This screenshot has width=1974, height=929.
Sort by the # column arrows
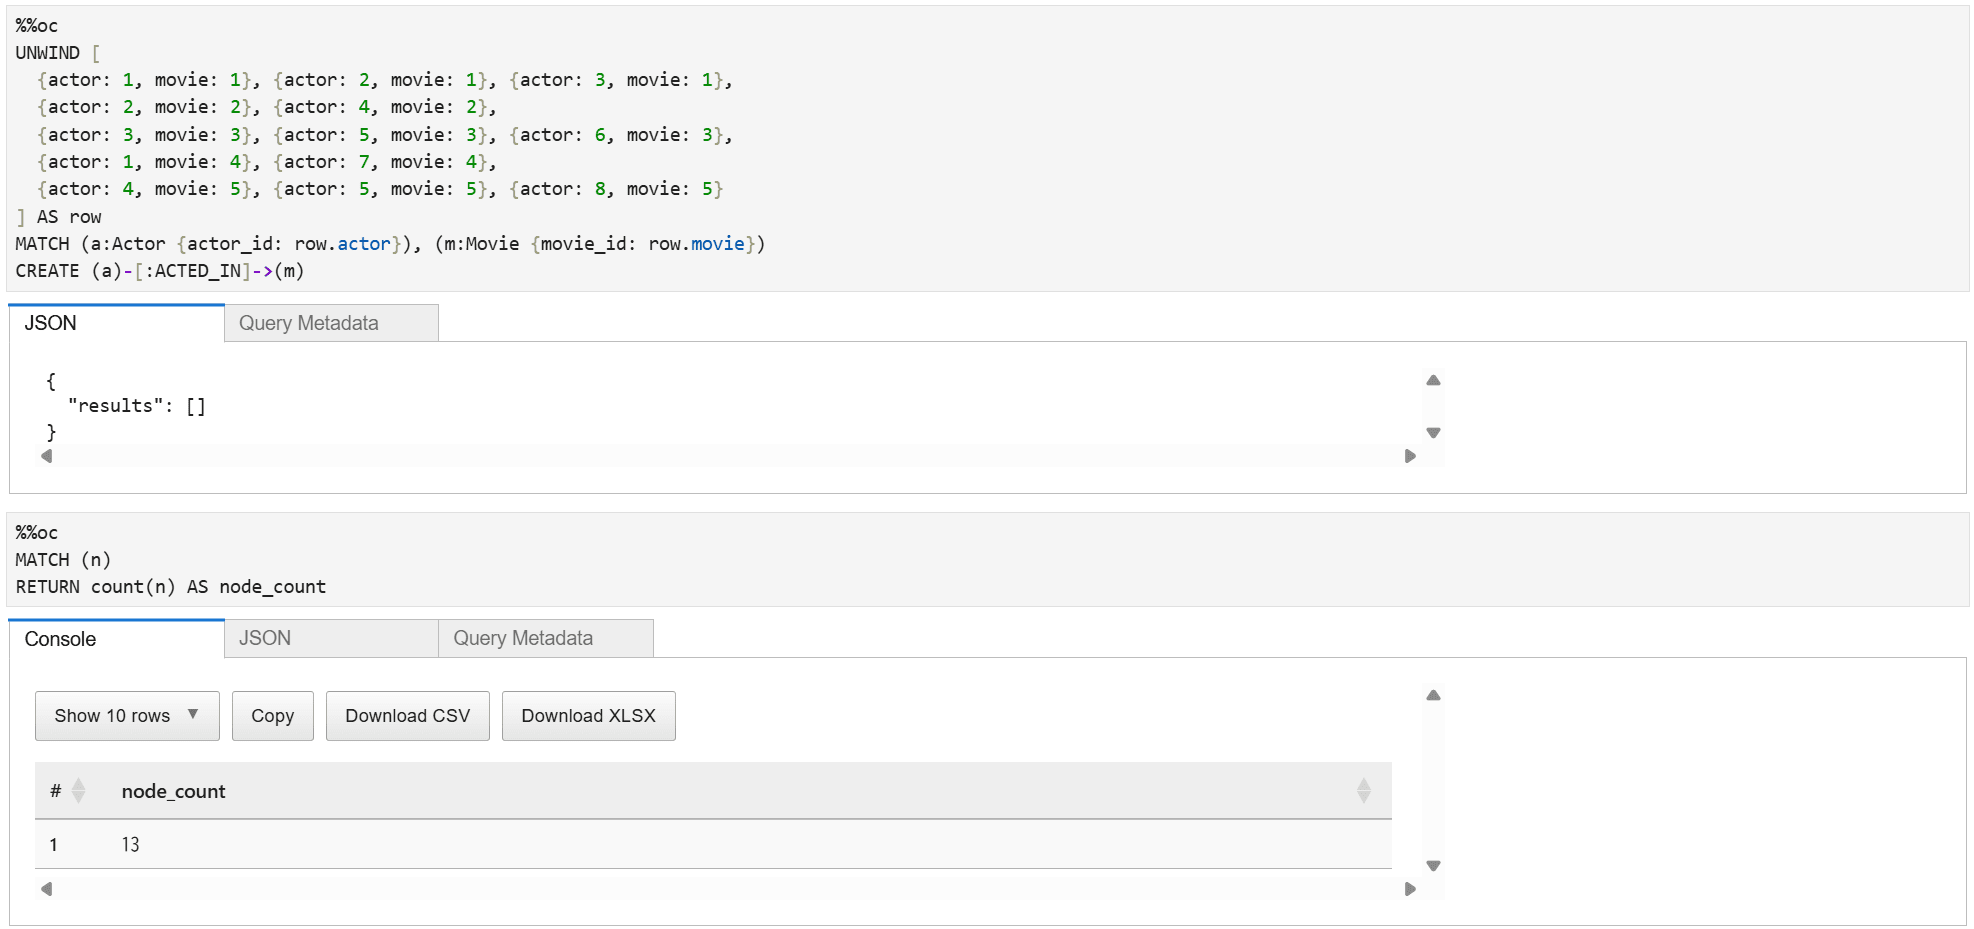(x=79, y=791)
